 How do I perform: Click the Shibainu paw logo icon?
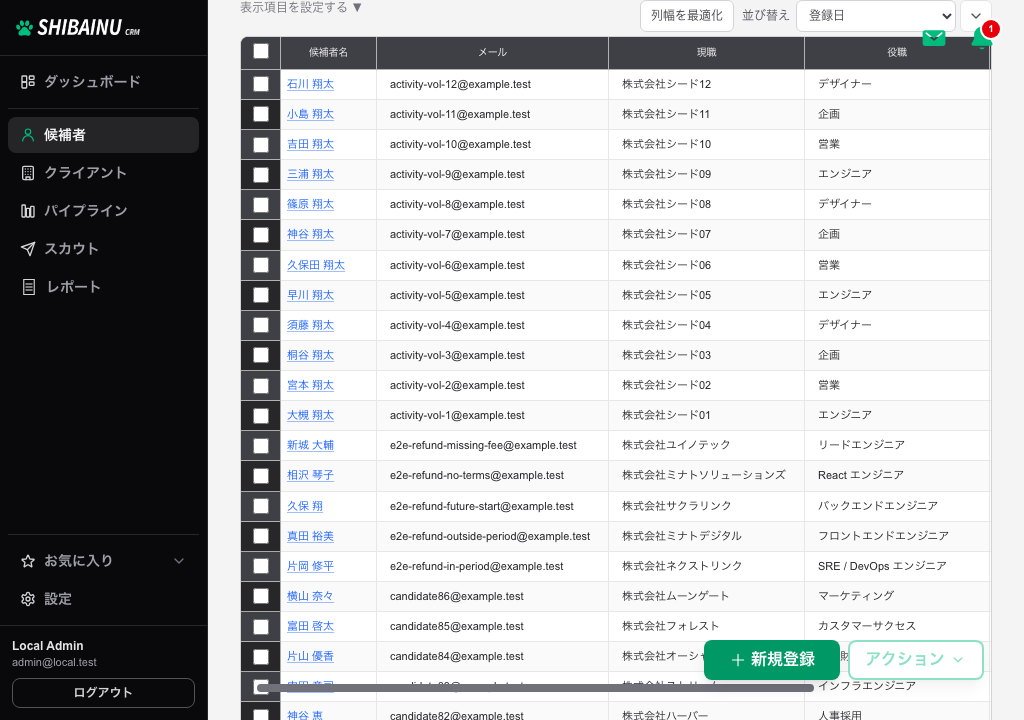[24, 28]
